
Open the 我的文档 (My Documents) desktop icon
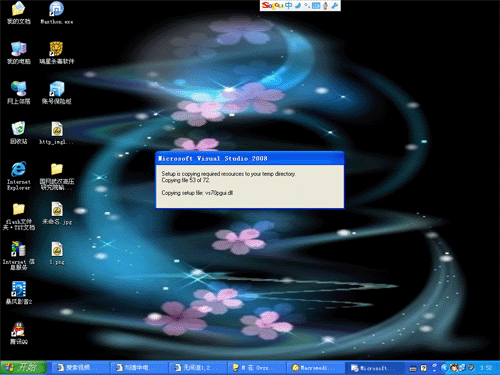coord(19,13)
